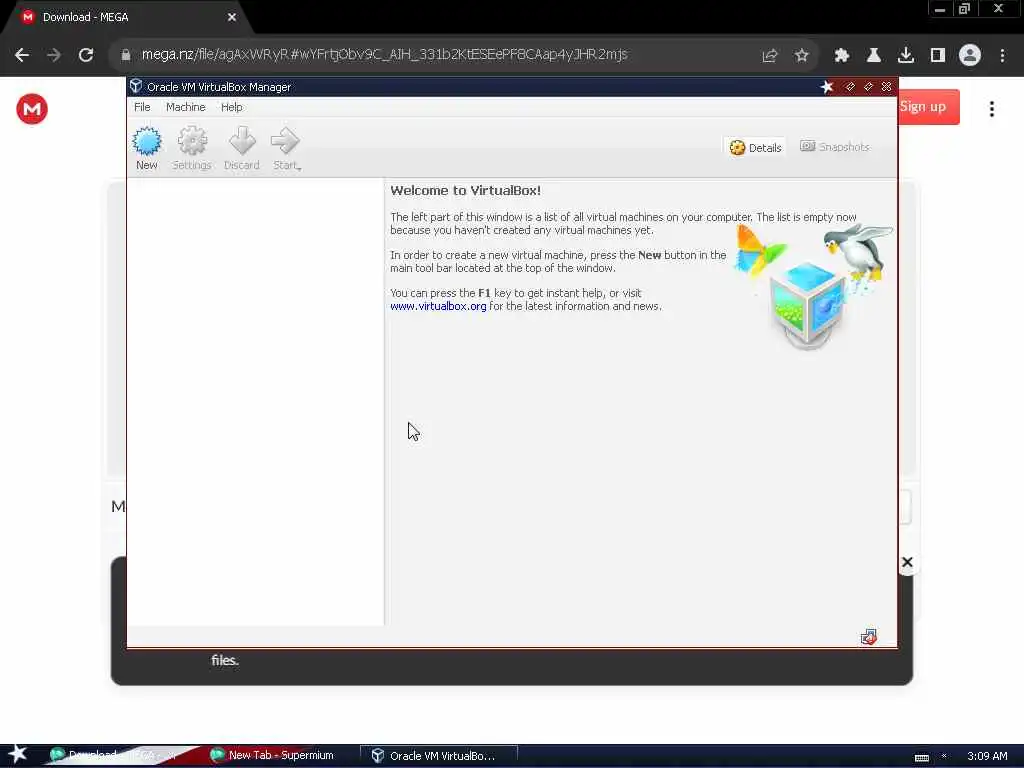Click the MEGA logo on the page
The width and height of the screenshot is (1024, 768).
point(32,109)
